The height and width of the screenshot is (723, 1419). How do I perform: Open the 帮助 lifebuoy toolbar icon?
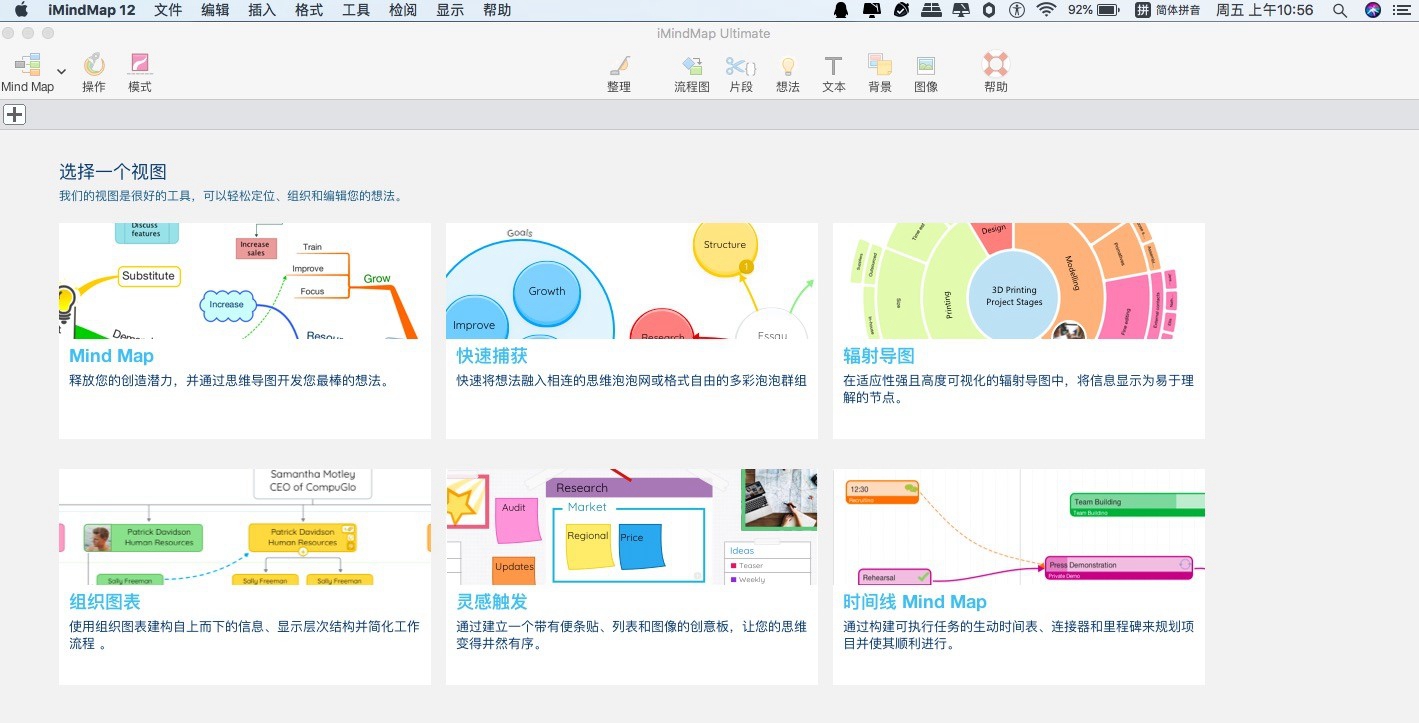click(996, 65)
